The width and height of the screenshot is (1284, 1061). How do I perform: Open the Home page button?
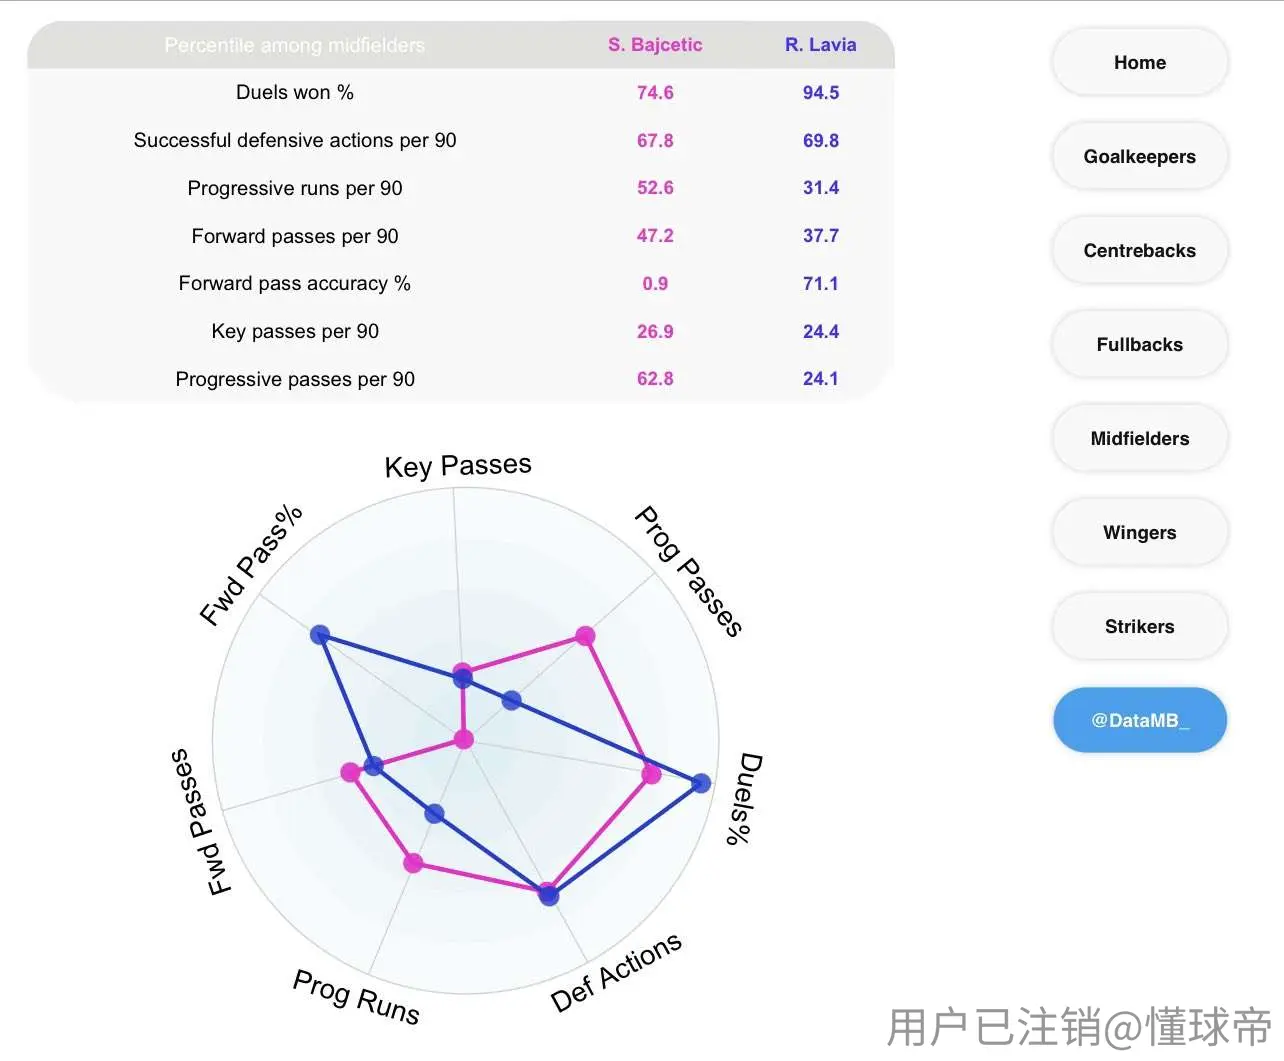click(1139, 62)
